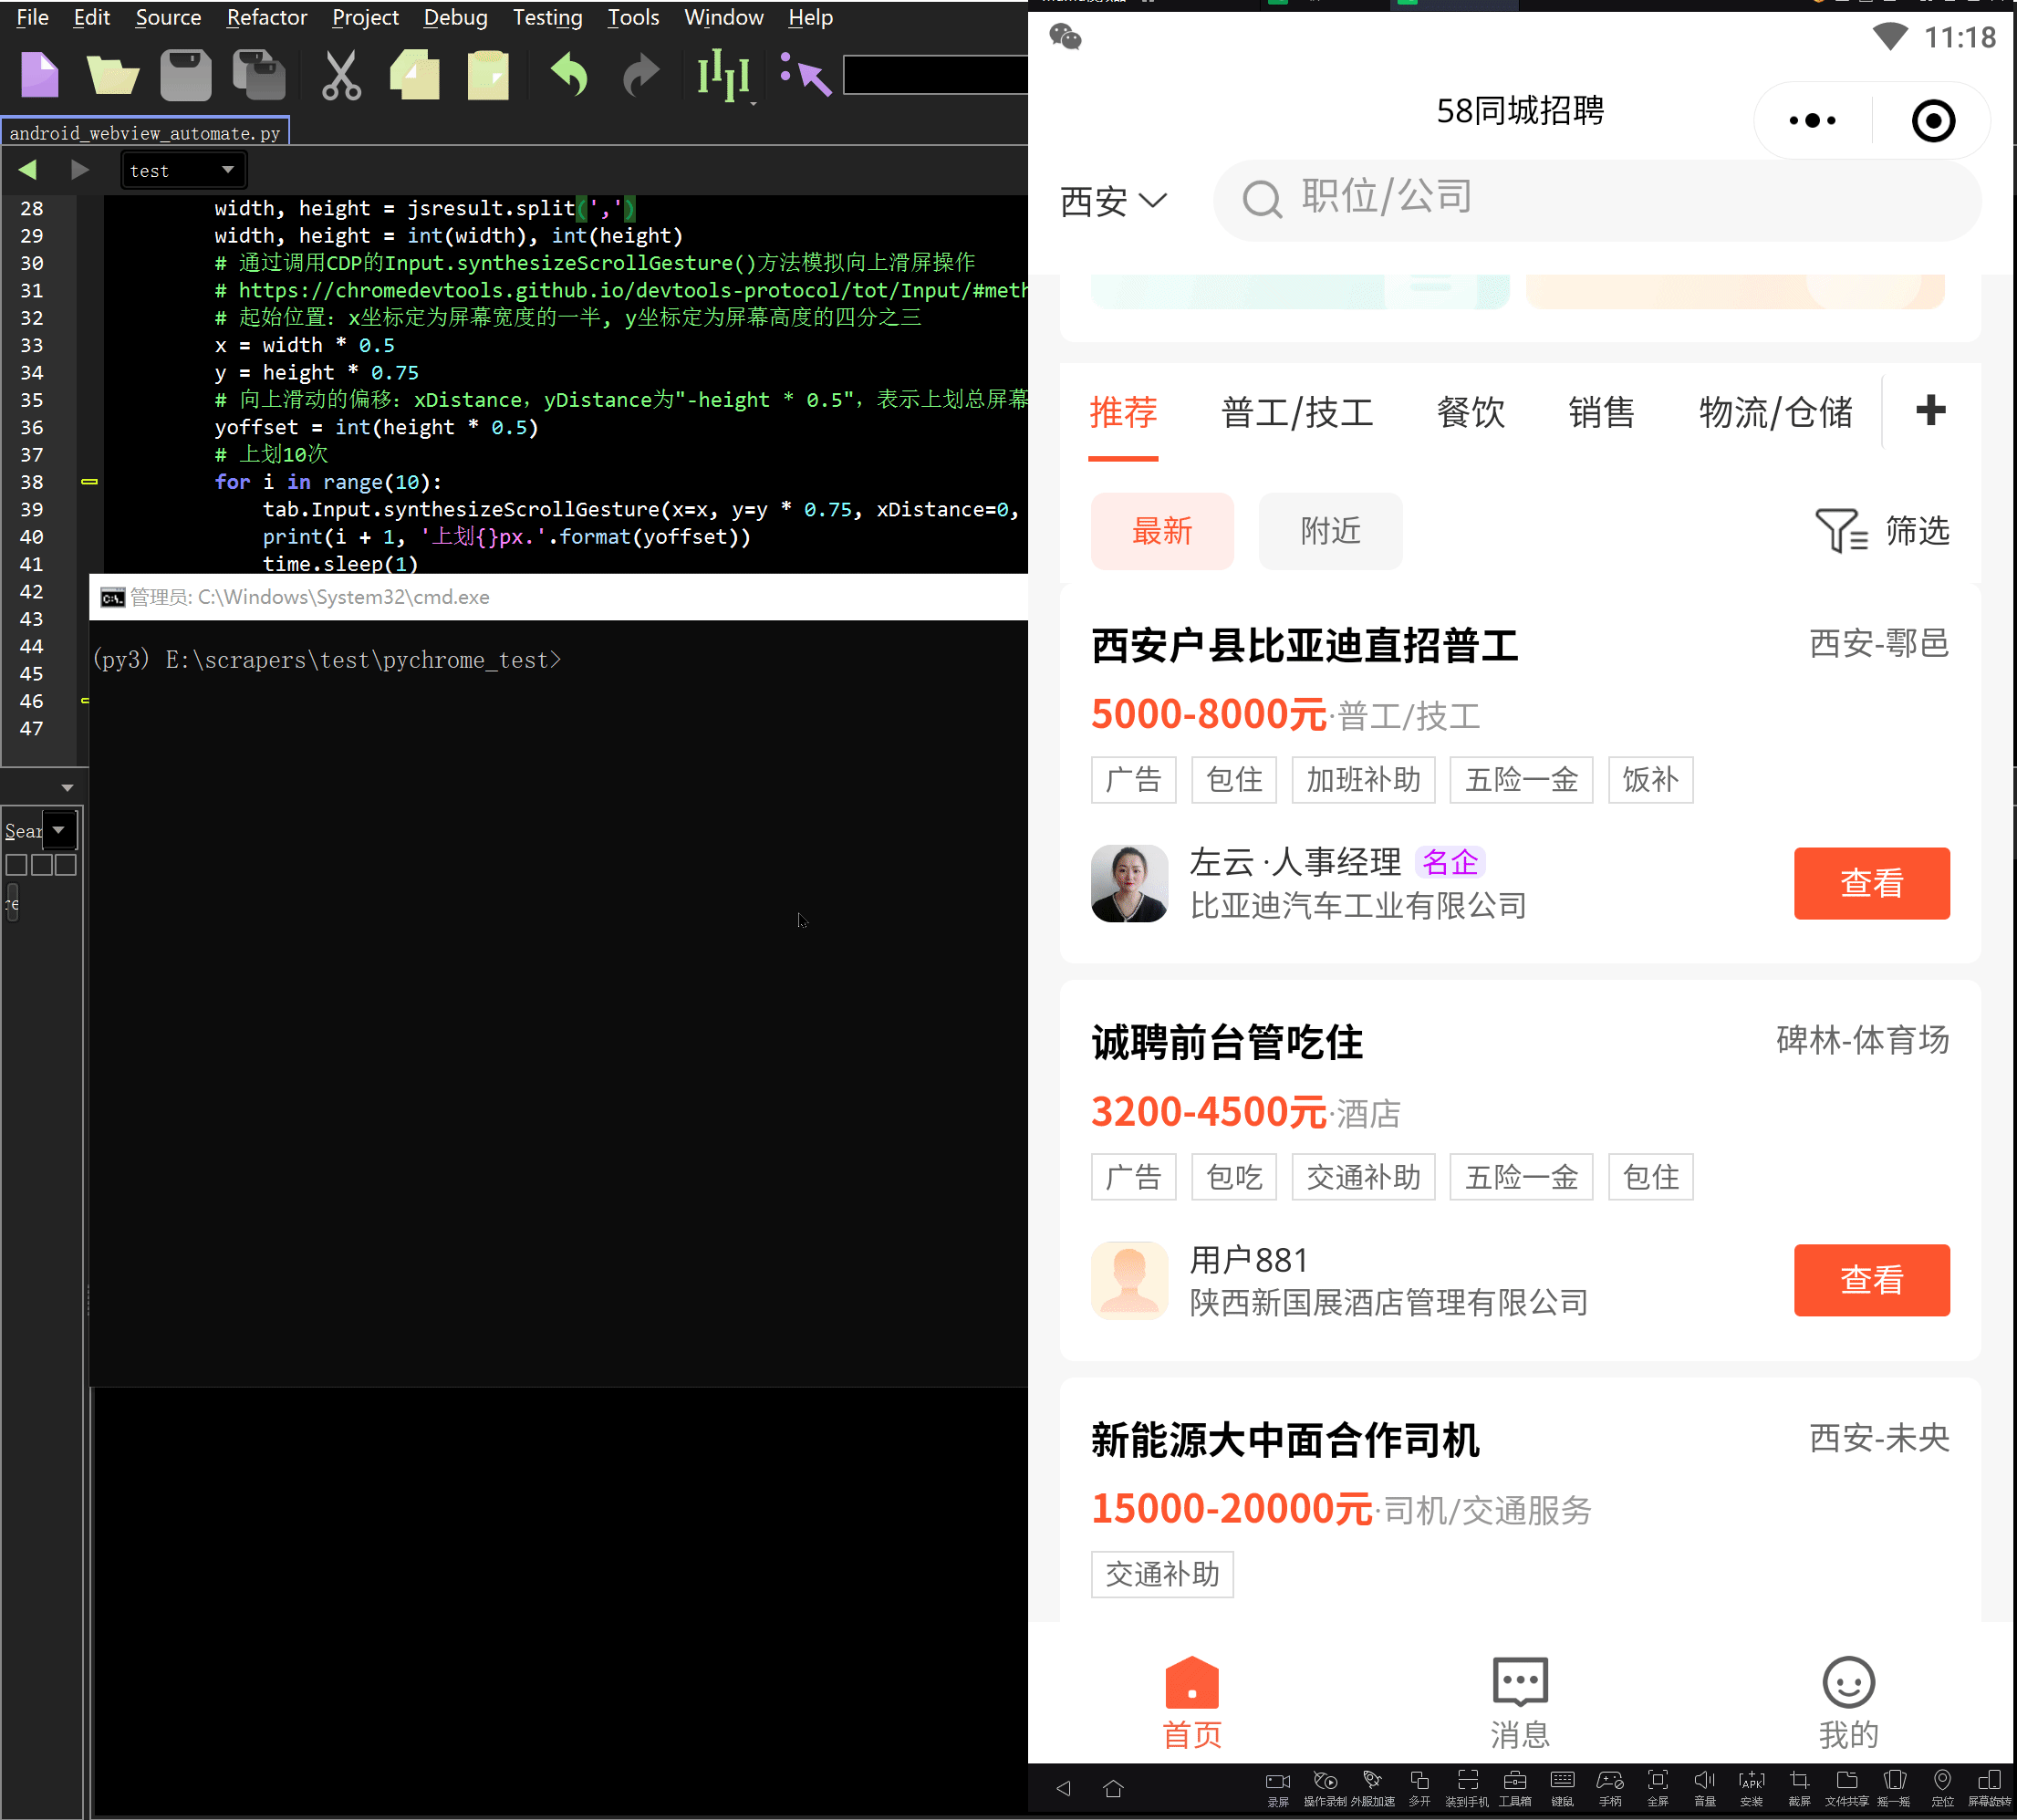Image resolution: width=2017 pixels, height=1820 pixels.
Task: Open the 筛选 filter button
Action: tap(1882, 530)
